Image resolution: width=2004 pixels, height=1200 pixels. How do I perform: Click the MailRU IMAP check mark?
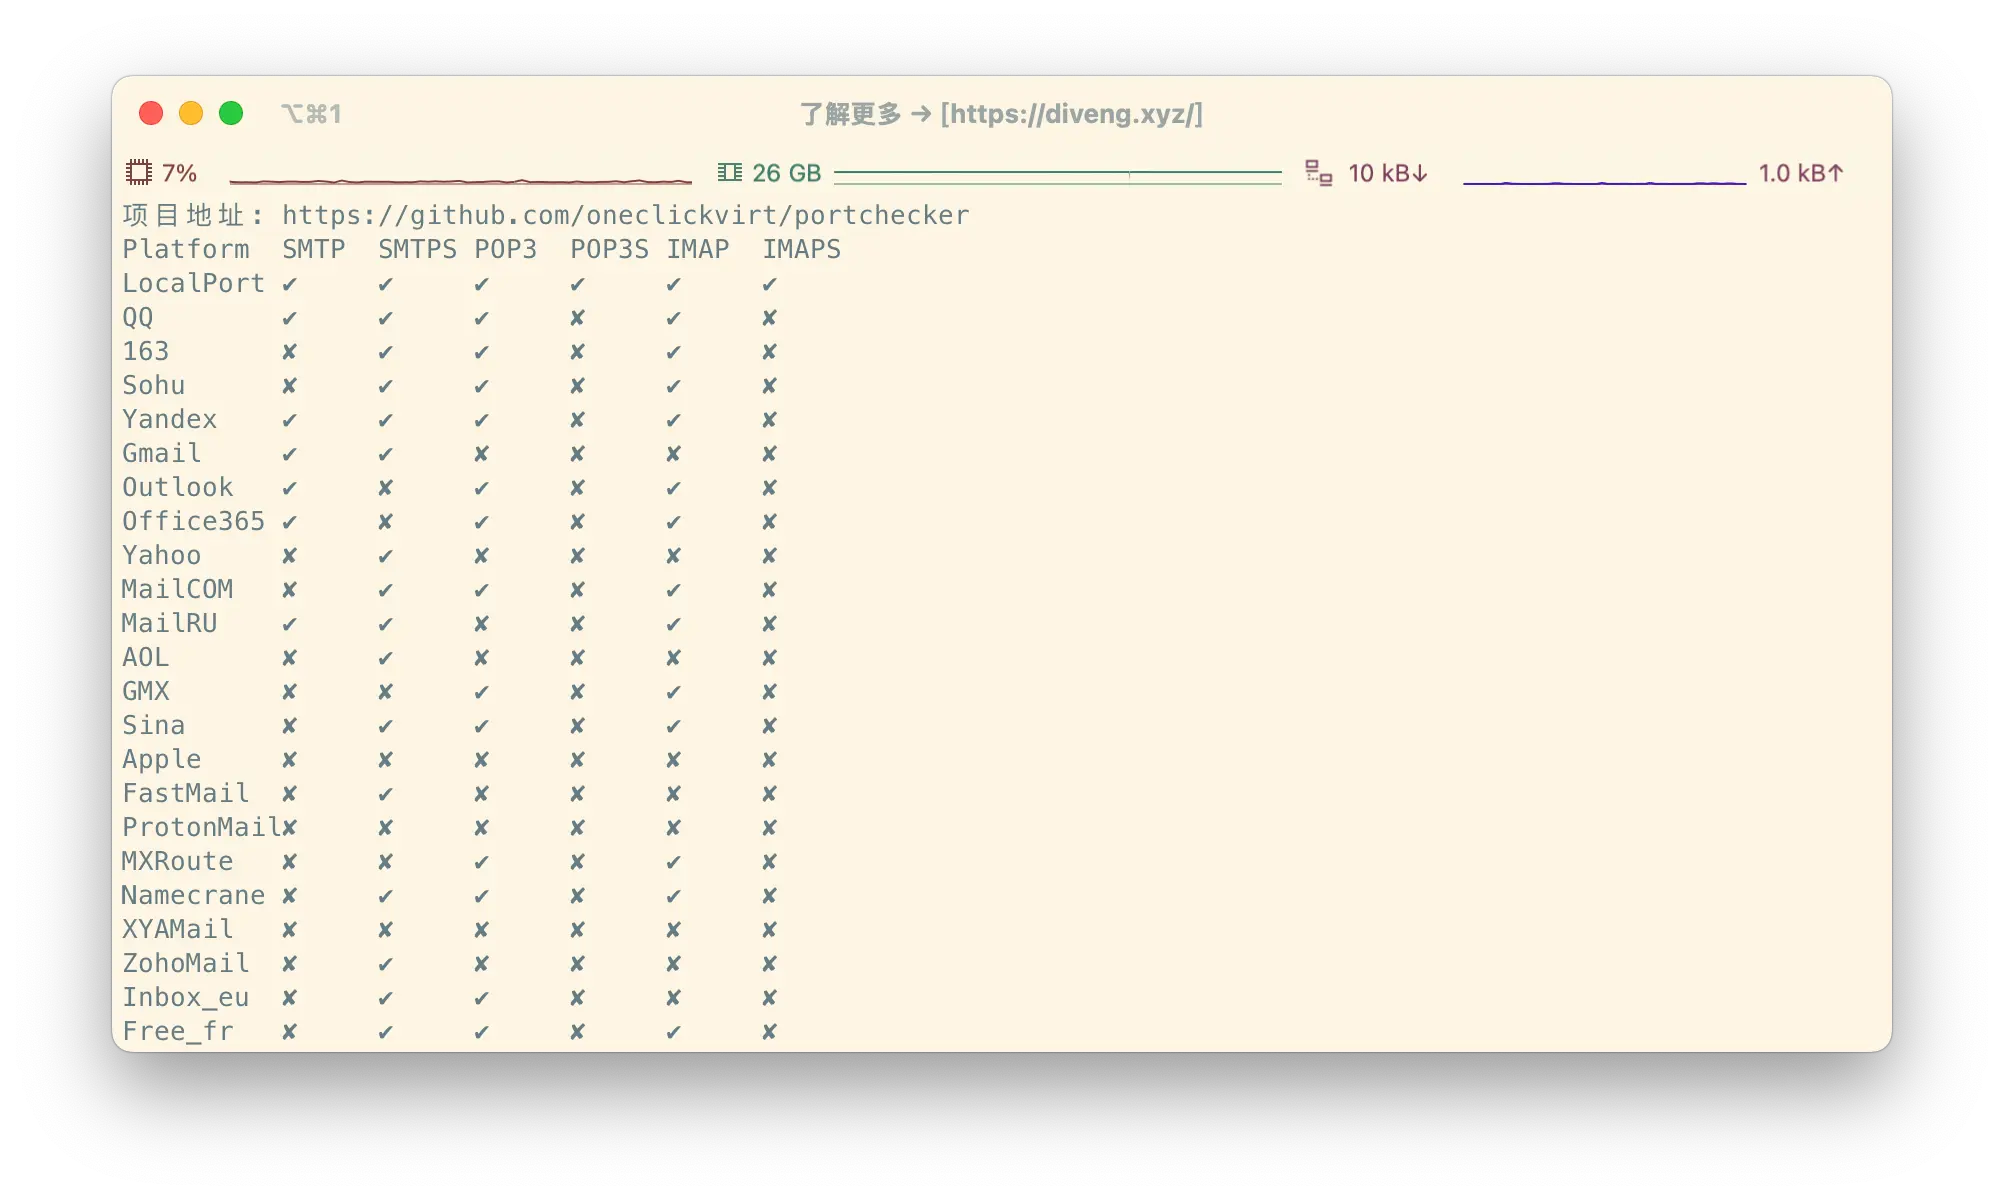(674, 624)
